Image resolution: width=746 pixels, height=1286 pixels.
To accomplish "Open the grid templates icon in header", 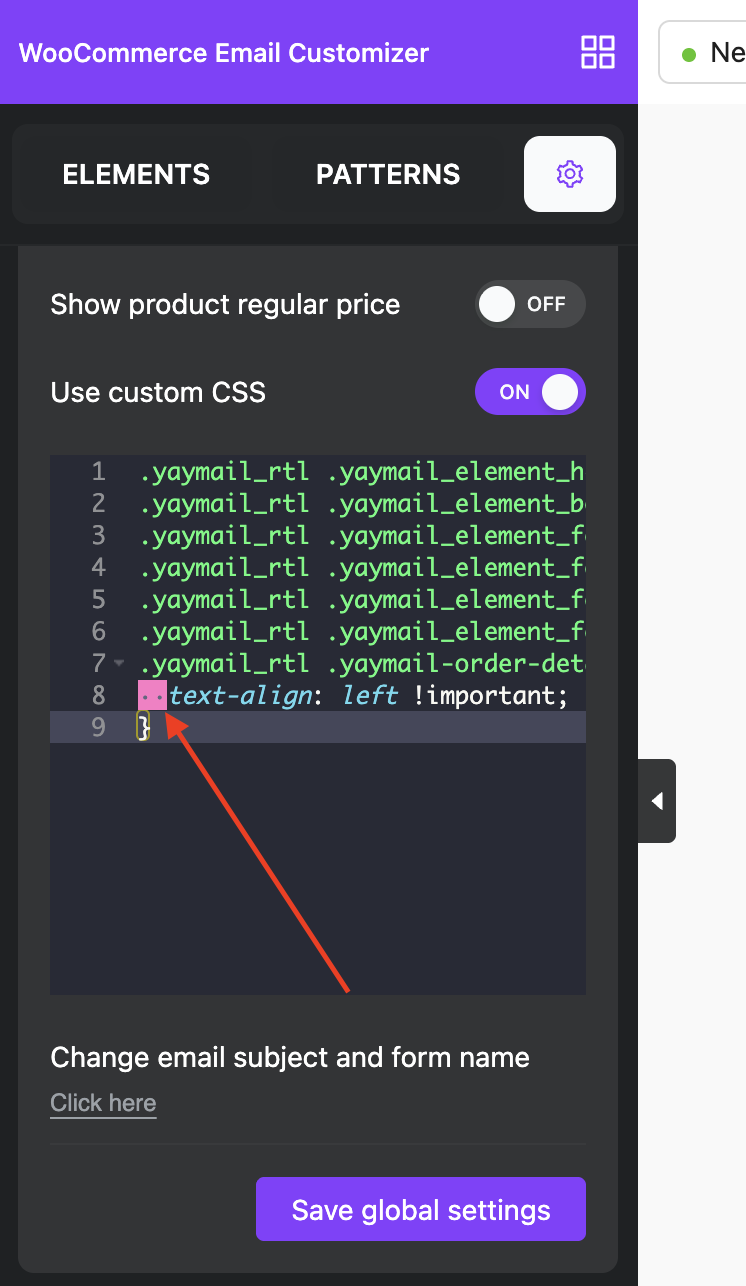I will tap(598, 52).
